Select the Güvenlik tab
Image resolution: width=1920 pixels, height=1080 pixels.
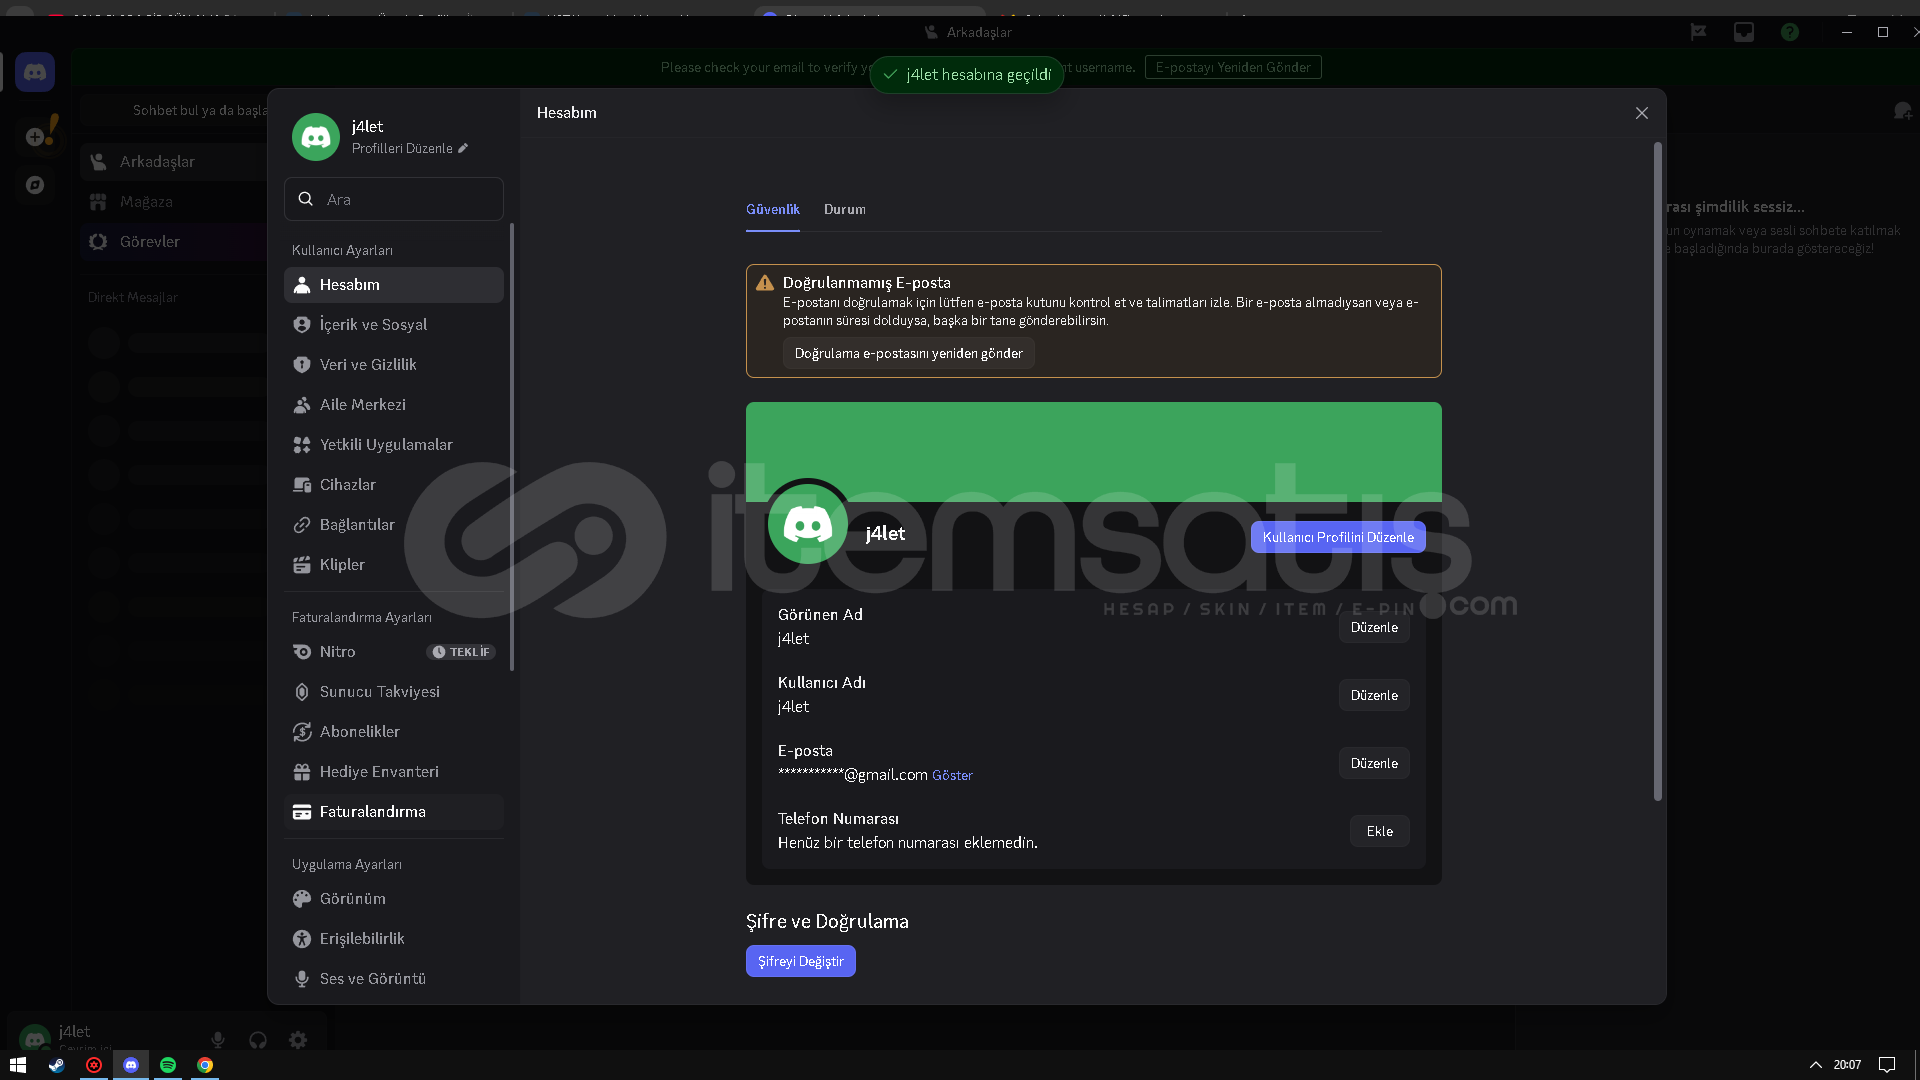772,209
